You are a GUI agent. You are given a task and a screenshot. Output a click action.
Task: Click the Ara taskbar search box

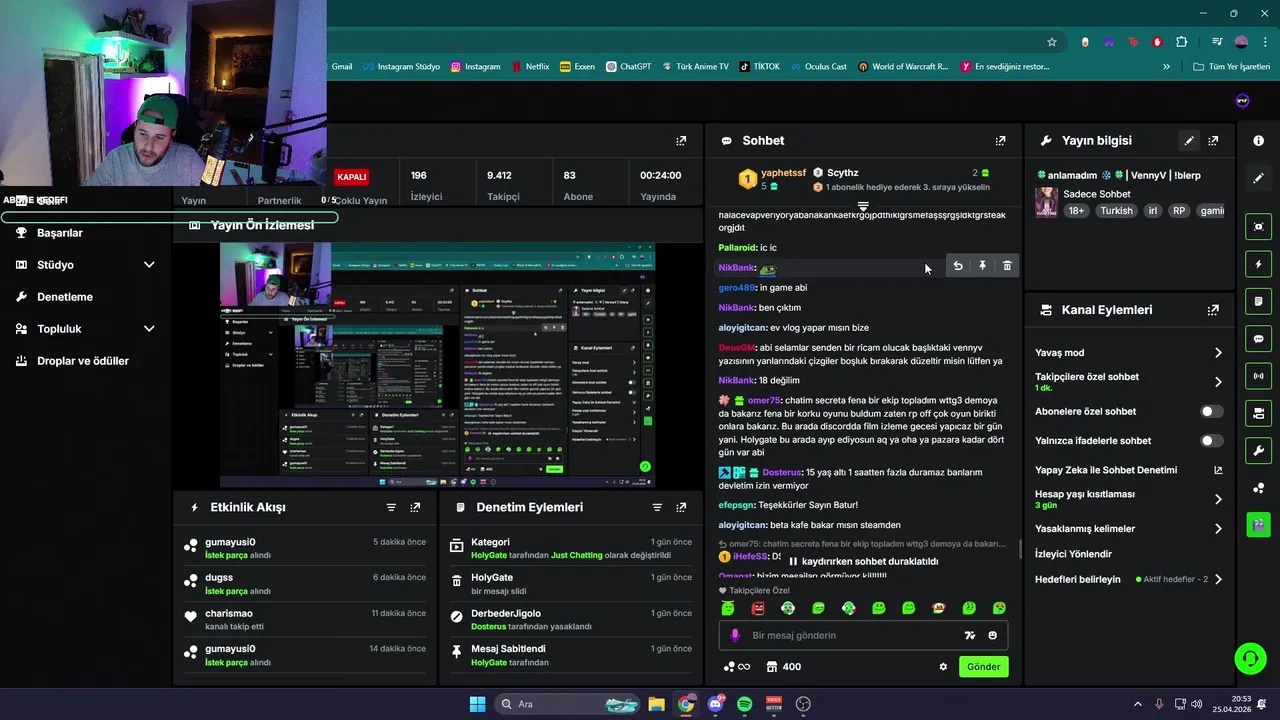[566, 704]
